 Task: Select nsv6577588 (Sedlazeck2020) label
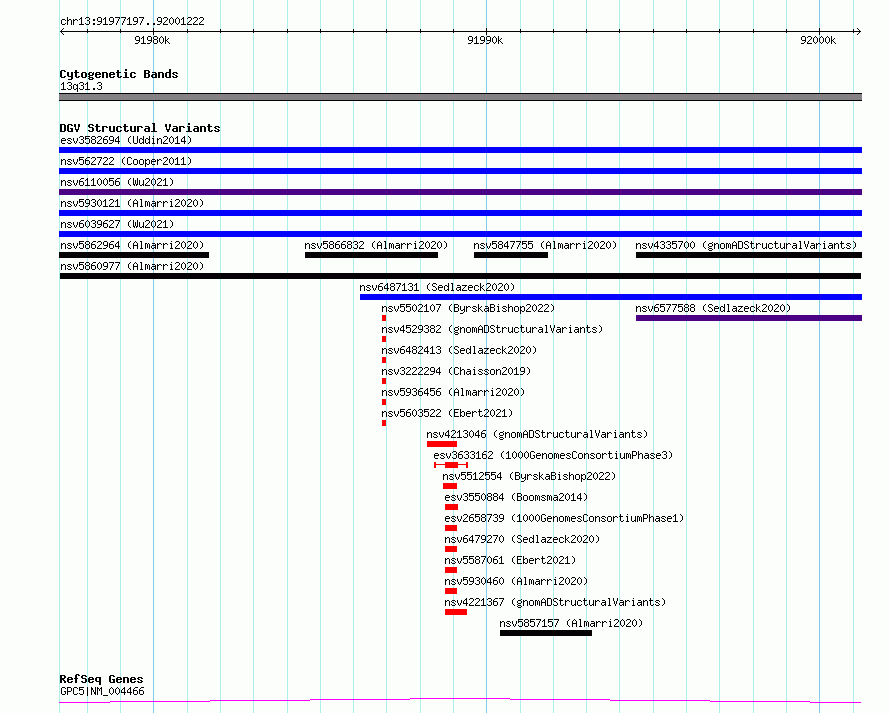tap(713, 308)
